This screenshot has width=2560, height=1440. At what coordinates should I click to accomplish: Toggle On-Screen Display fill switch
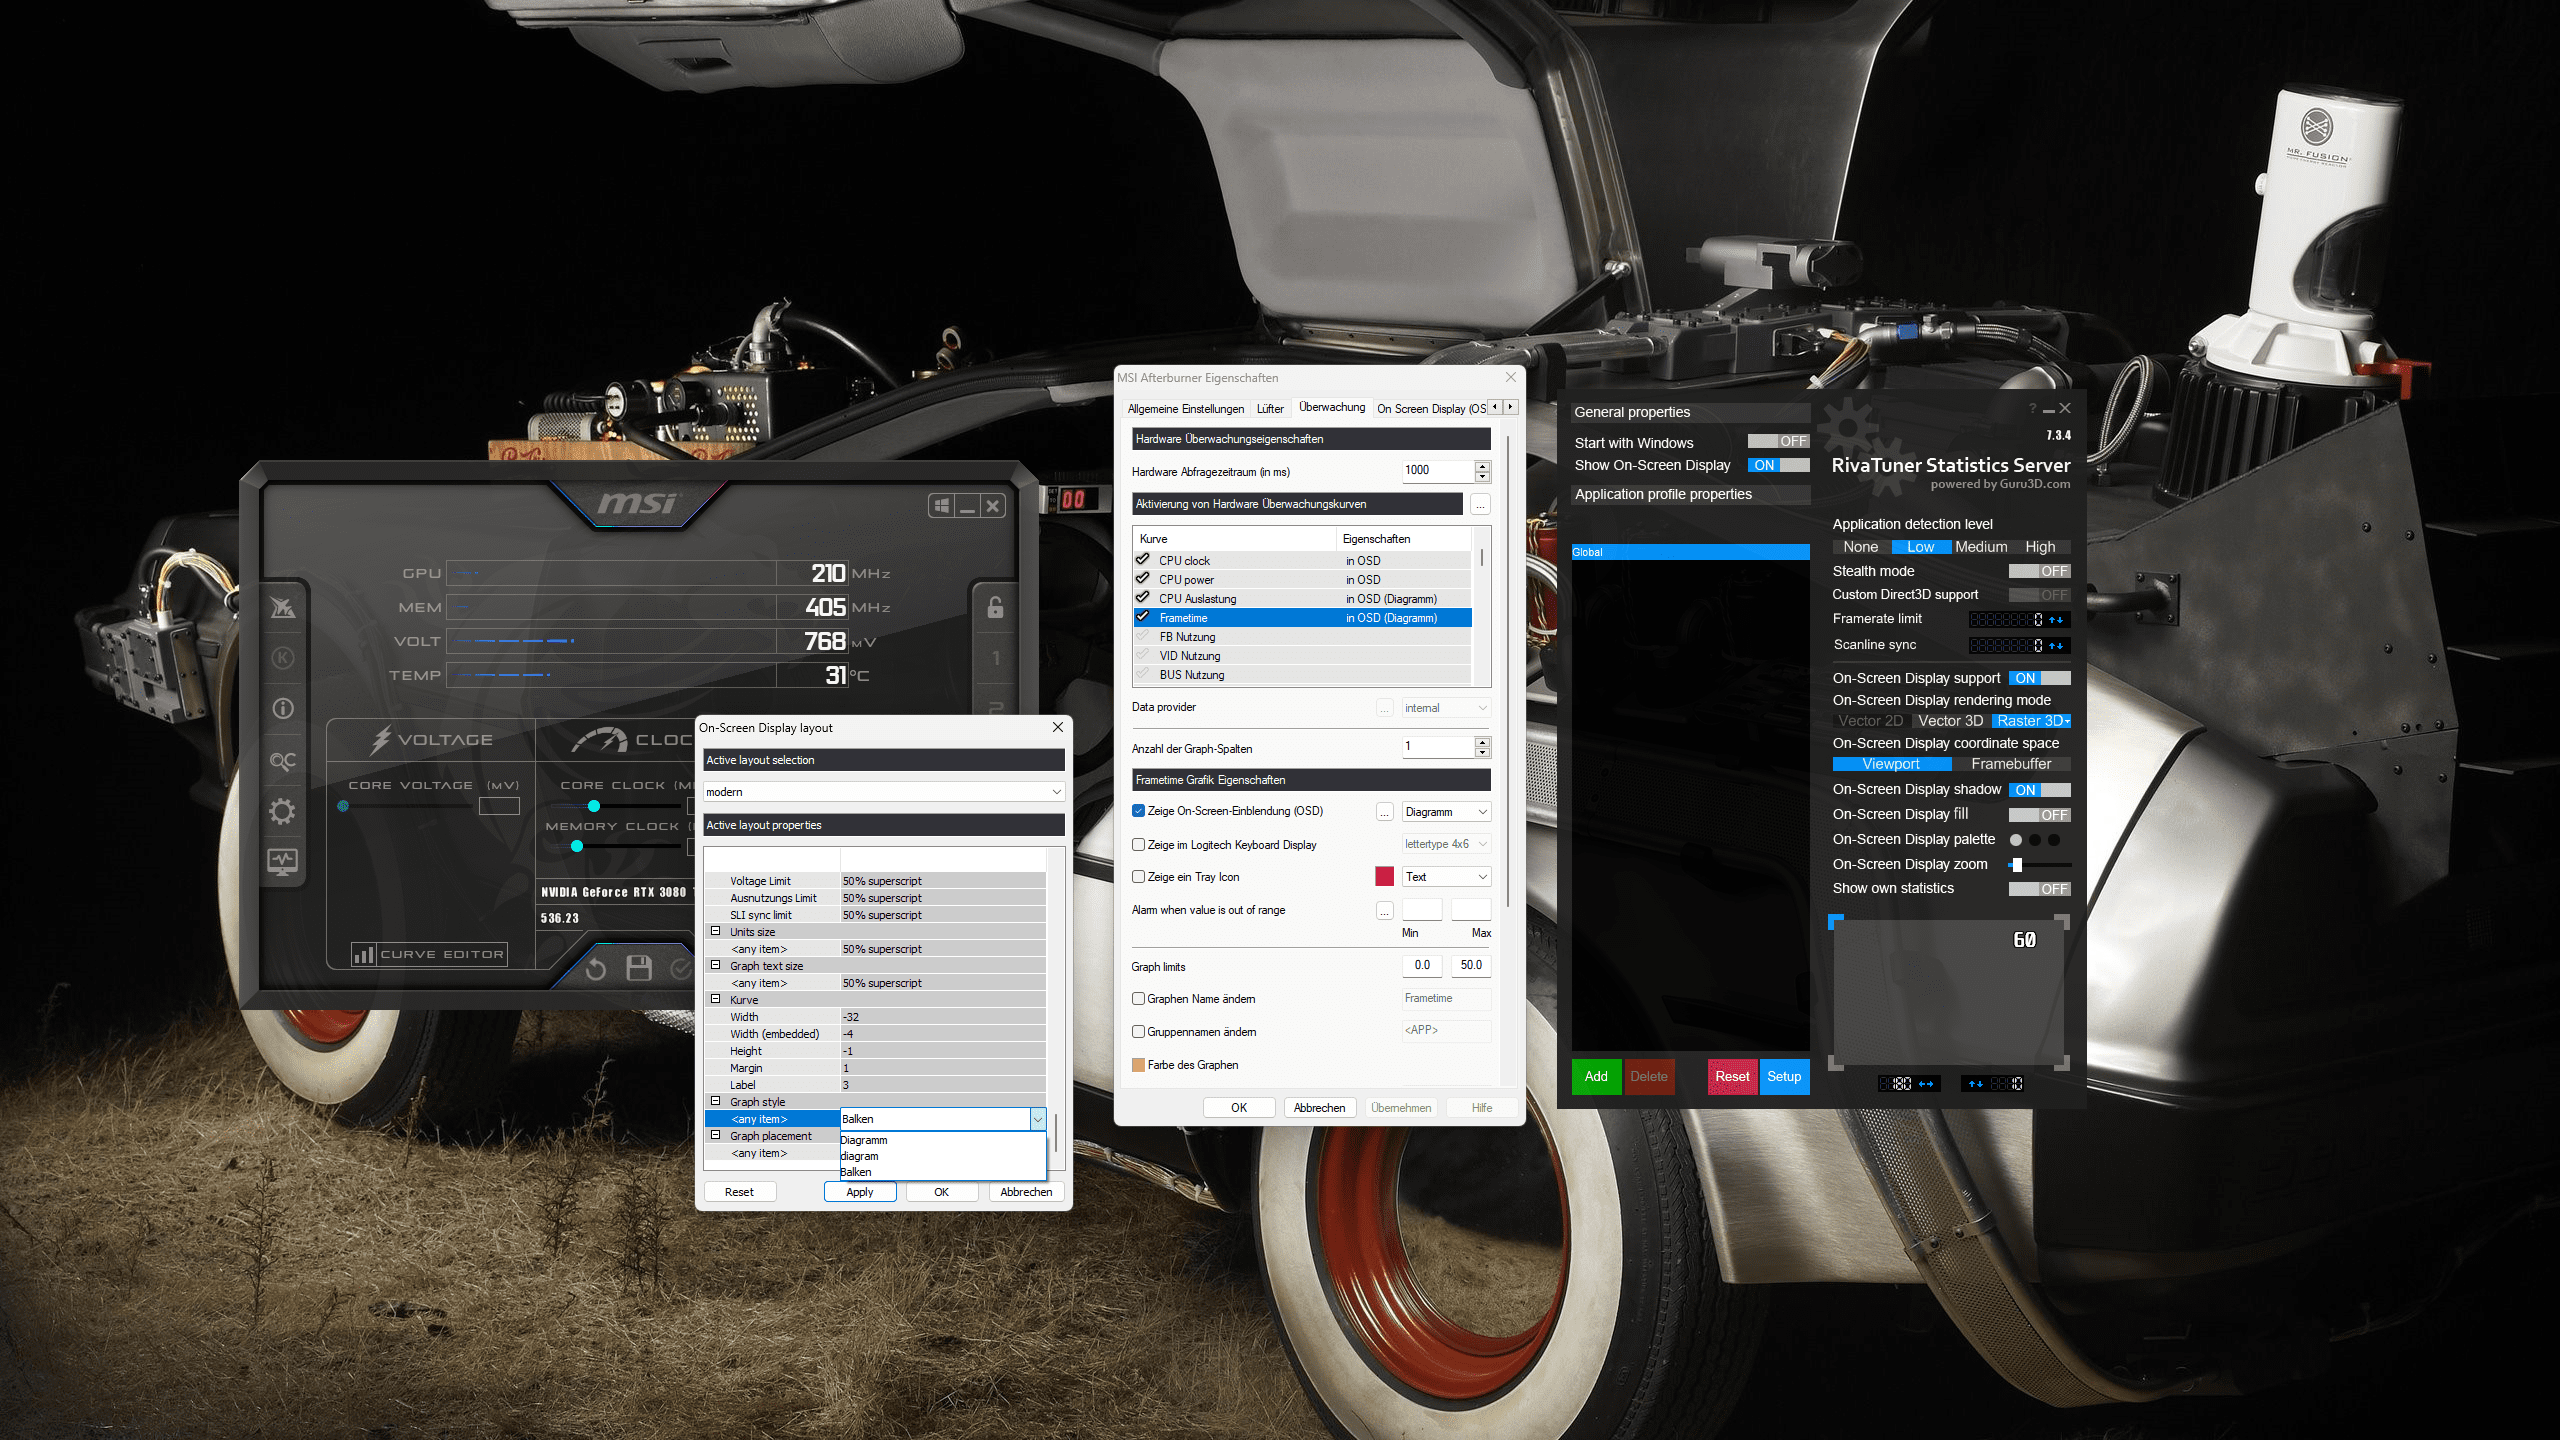point(2040,815)
